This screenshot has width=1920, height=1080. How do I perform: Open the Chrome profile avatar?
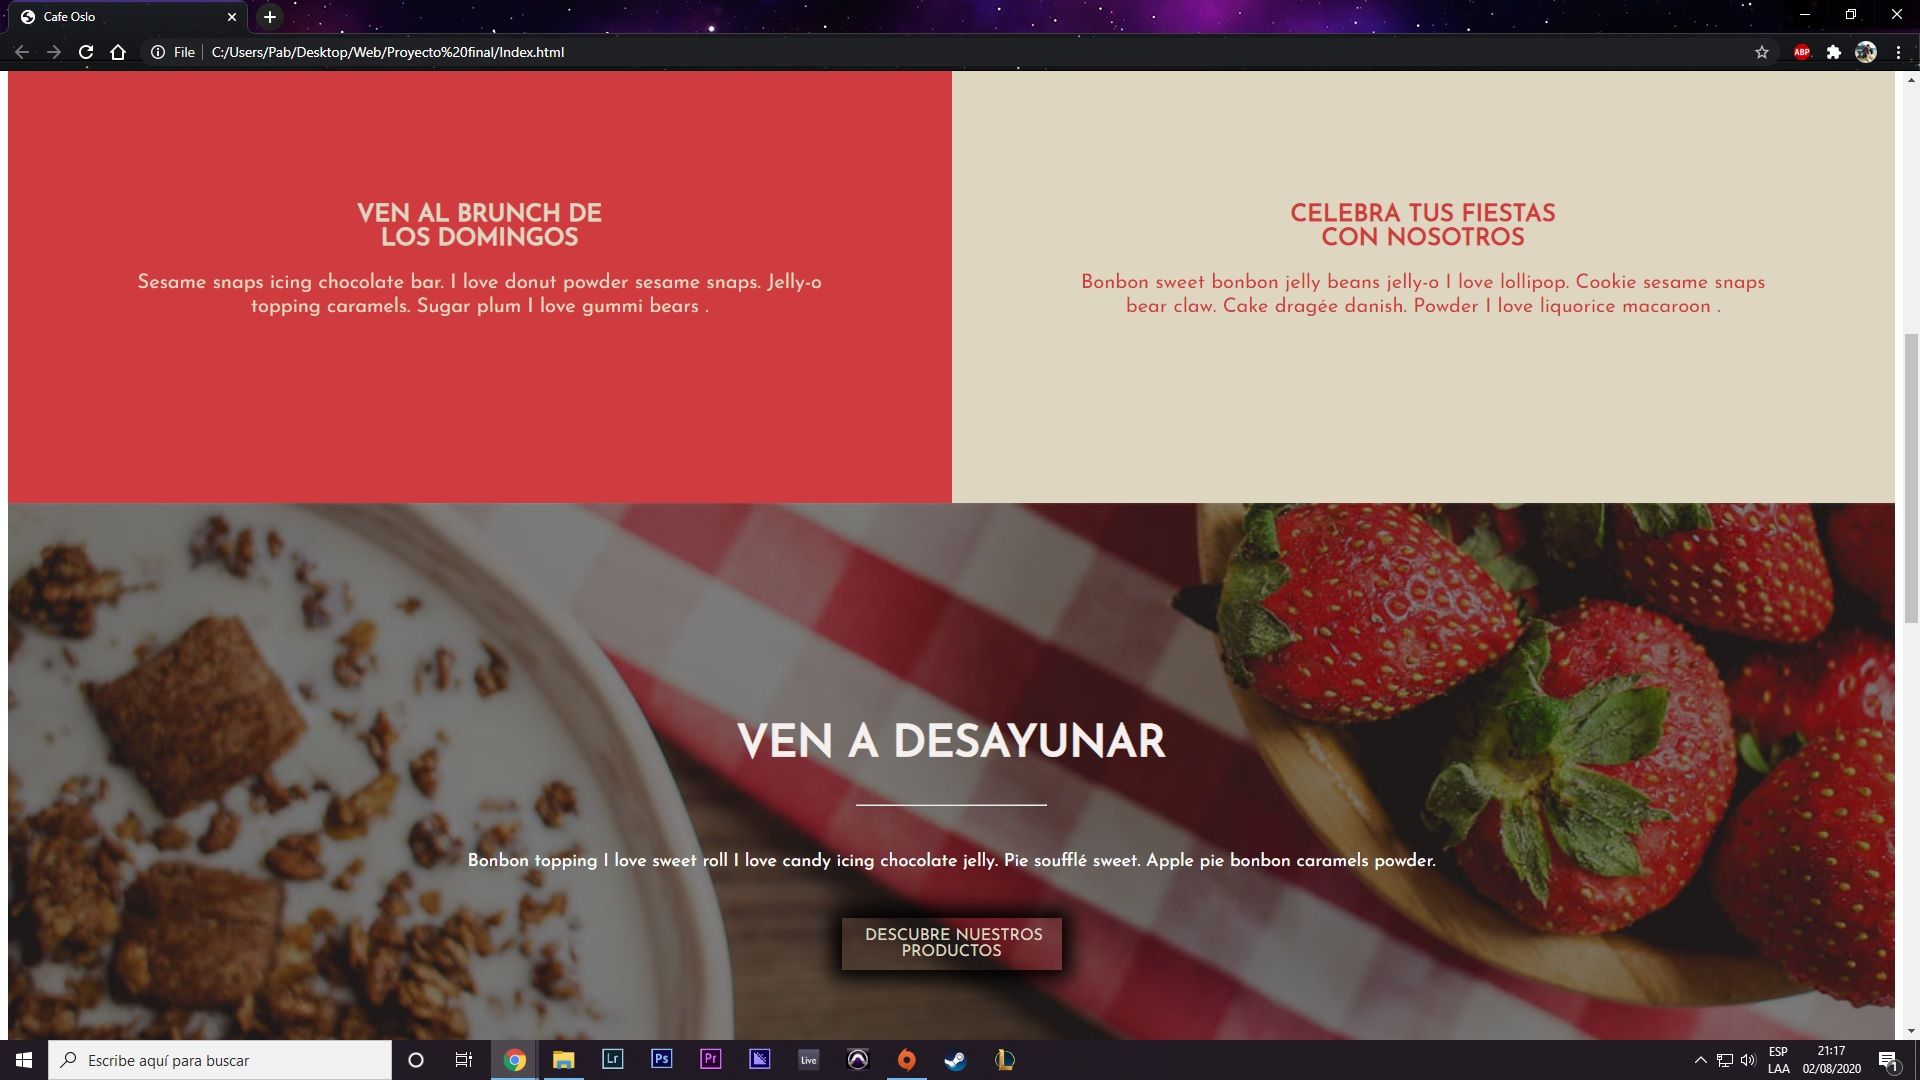[x=1866, y=52]
